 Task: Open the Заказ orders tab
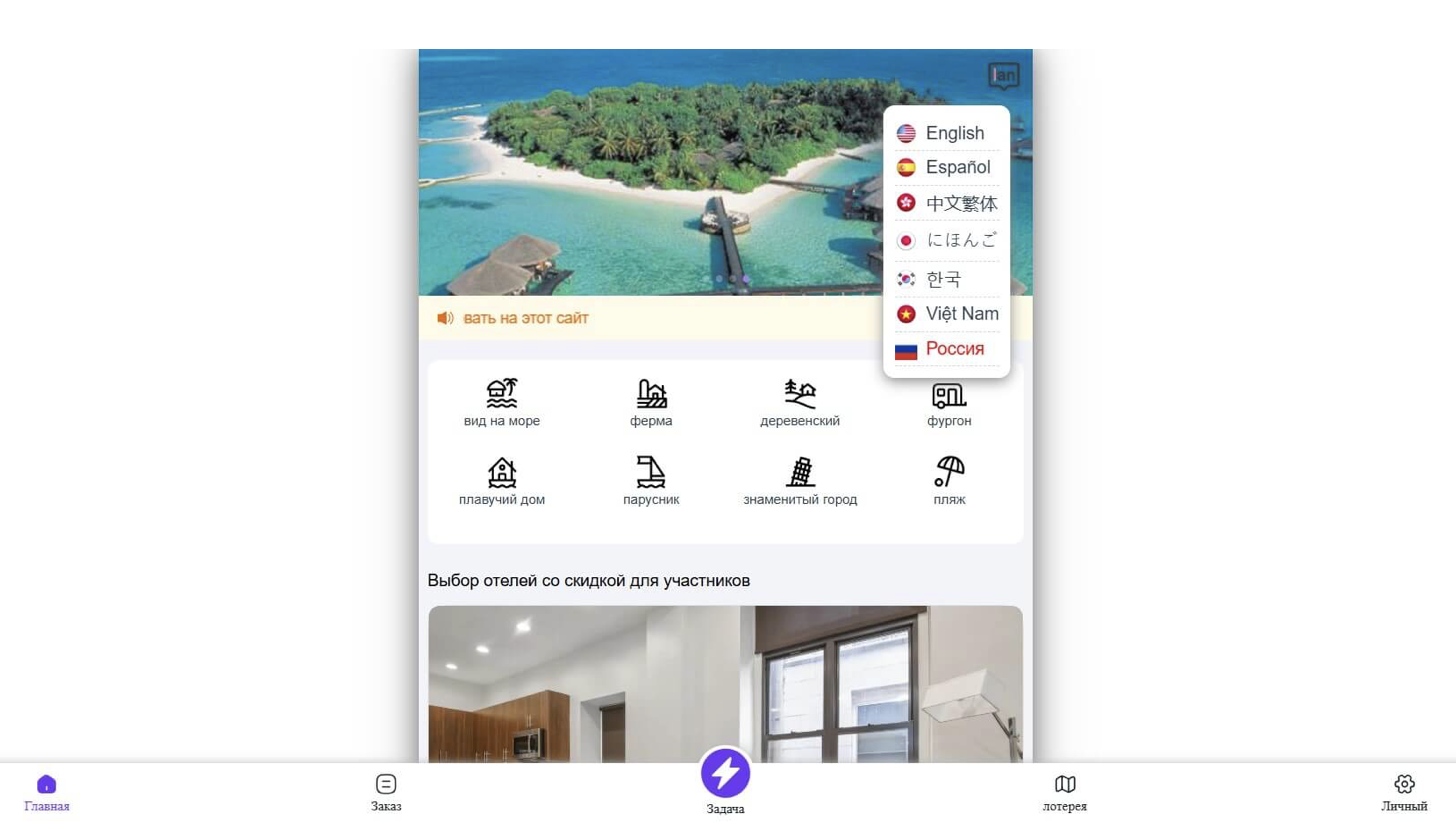[x=386, y=793]
